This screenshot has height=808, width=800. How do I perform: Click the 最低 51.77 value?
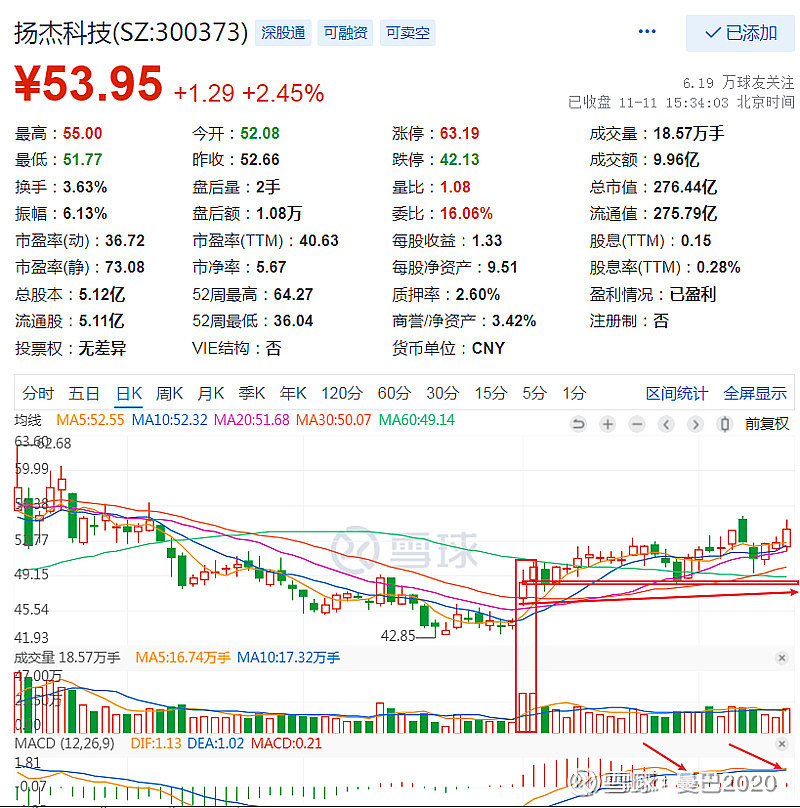[x=82, y=160]
